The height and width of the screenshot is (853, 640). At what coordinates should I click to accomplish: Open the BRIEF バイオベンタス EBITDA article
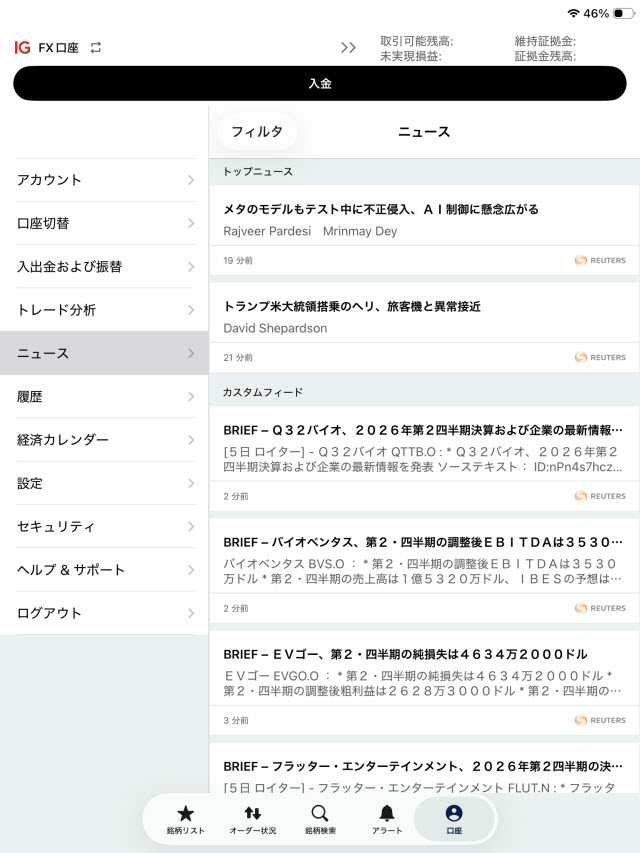coord(424,570)
